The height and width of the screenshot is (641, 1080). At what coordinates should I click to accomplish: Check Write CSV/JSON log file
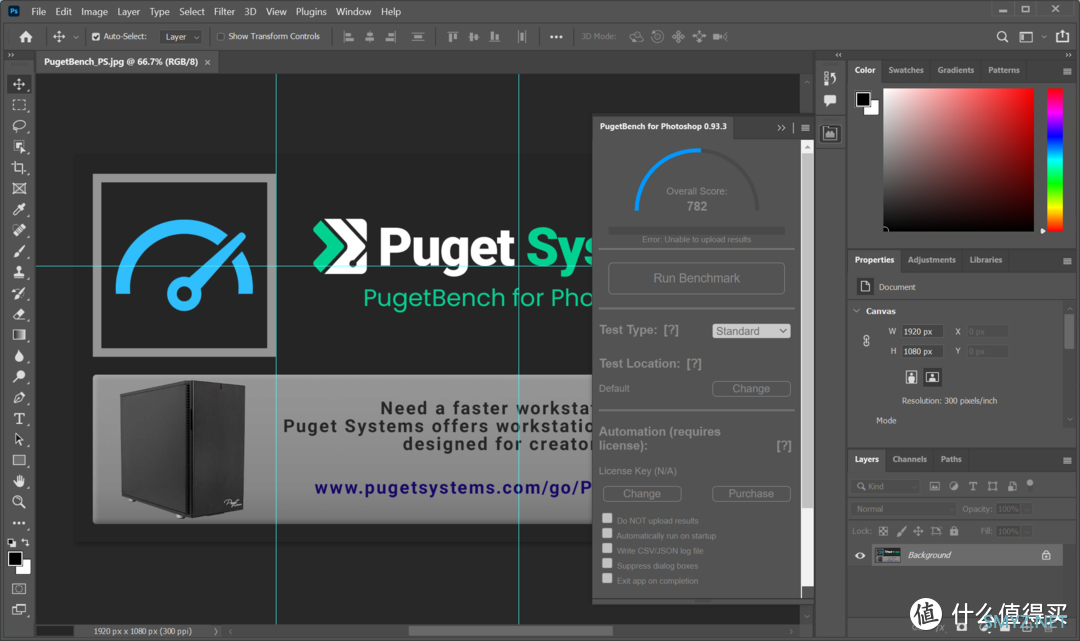click(607, 548)
